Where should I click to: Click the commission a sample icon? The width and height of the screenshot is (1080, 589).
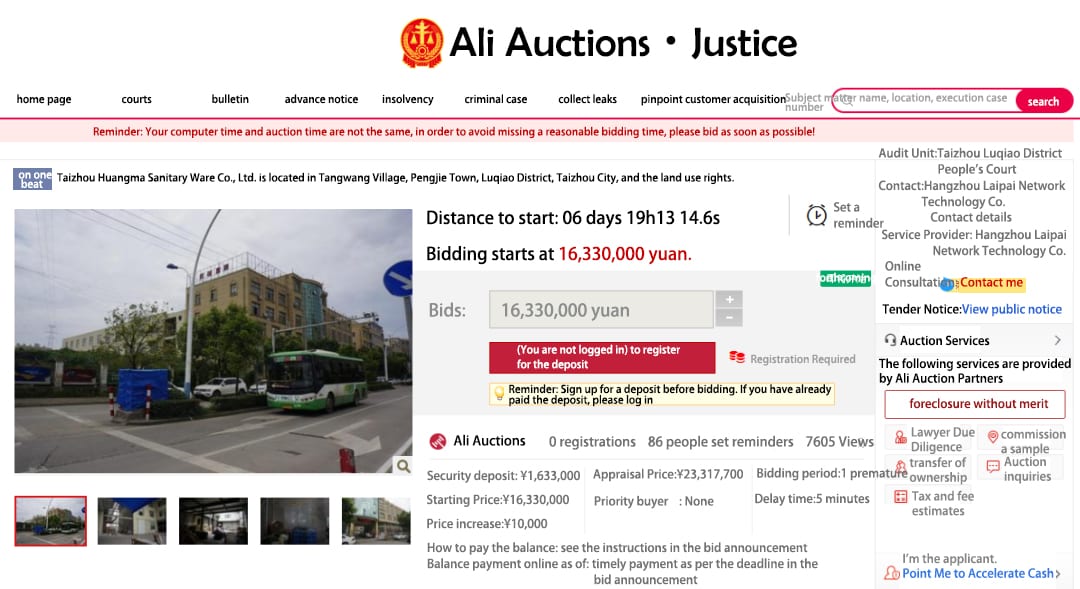pos(993,437)
